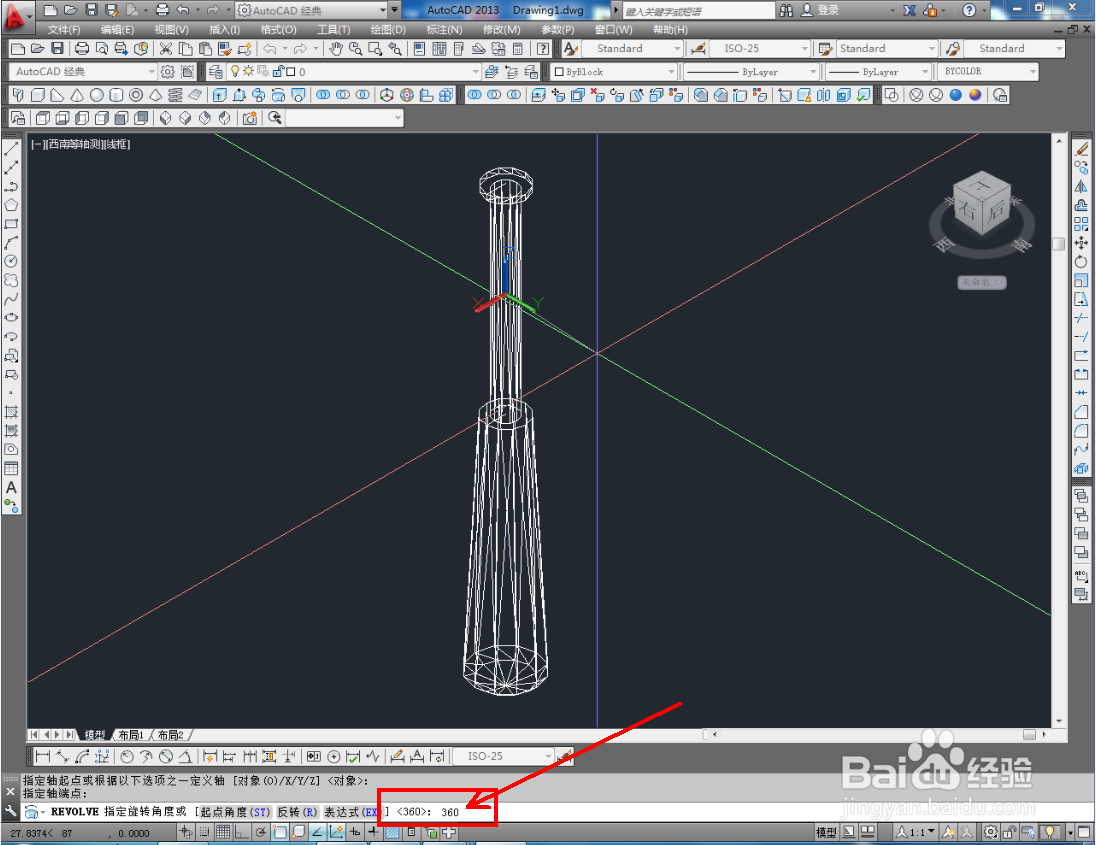Viewport: 1096px width, 845px height.
Task: Choose the 反转(R) command option
Action: click(298, 811)
